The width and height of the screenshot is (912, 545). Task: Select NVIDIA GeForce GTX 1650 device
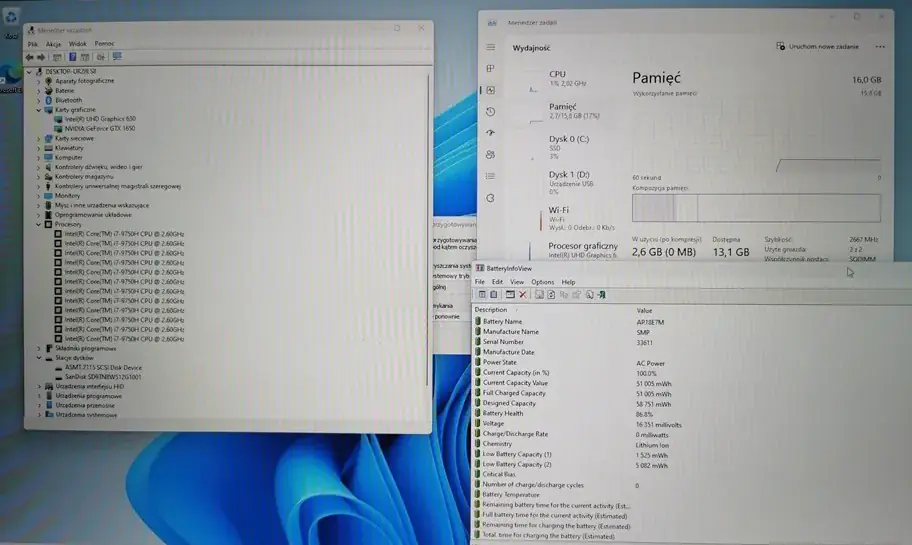100,129
